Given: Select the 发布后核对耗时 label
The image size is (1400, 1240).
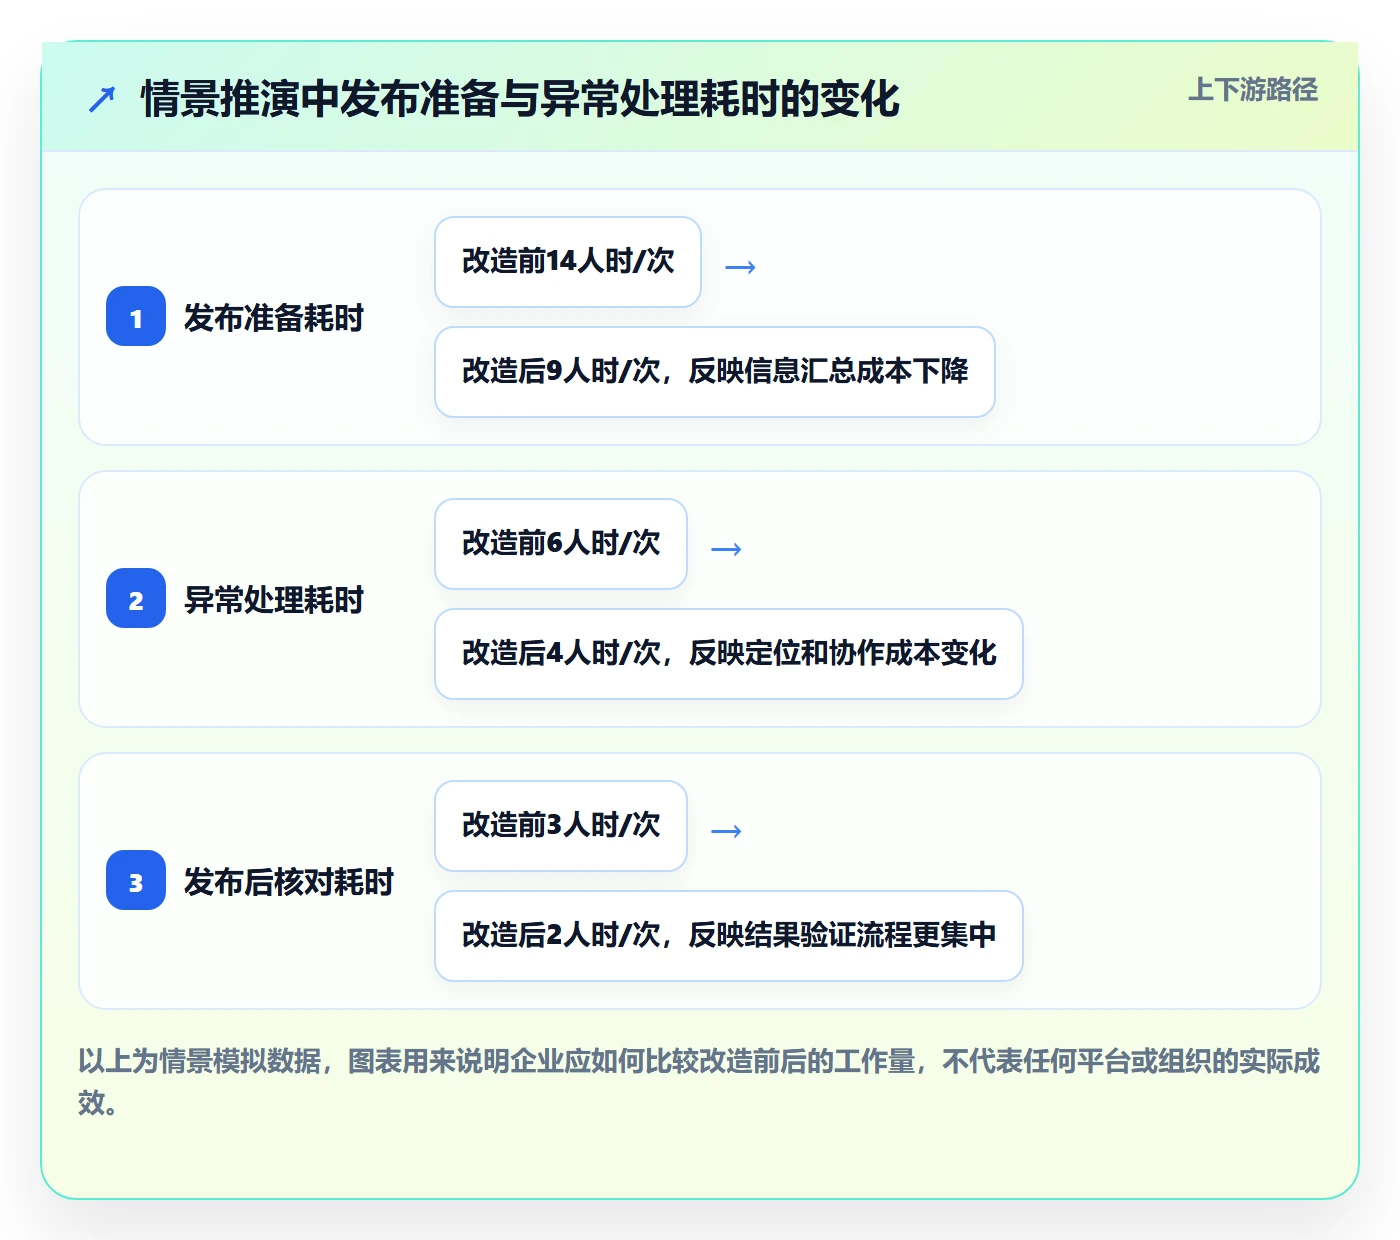Looking at the screenshot, I should [289, 881].
